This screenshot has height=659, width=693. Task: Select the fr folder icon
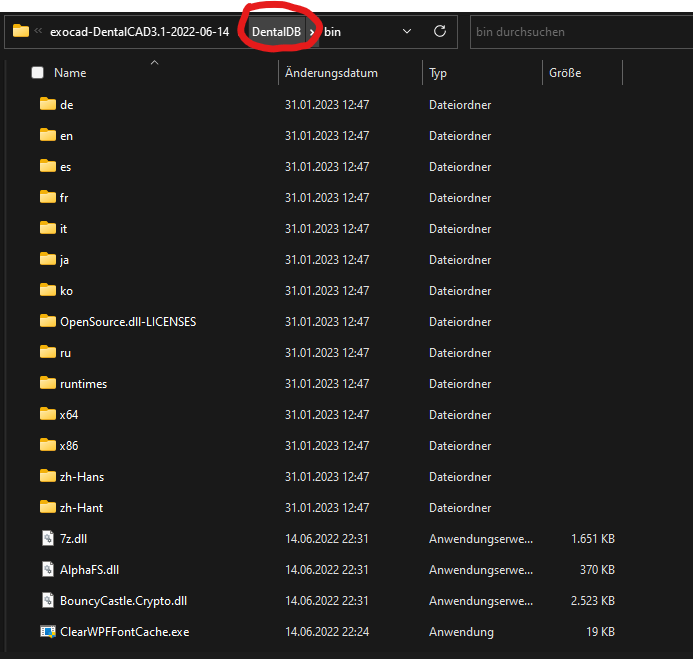[x=48, y=197]
